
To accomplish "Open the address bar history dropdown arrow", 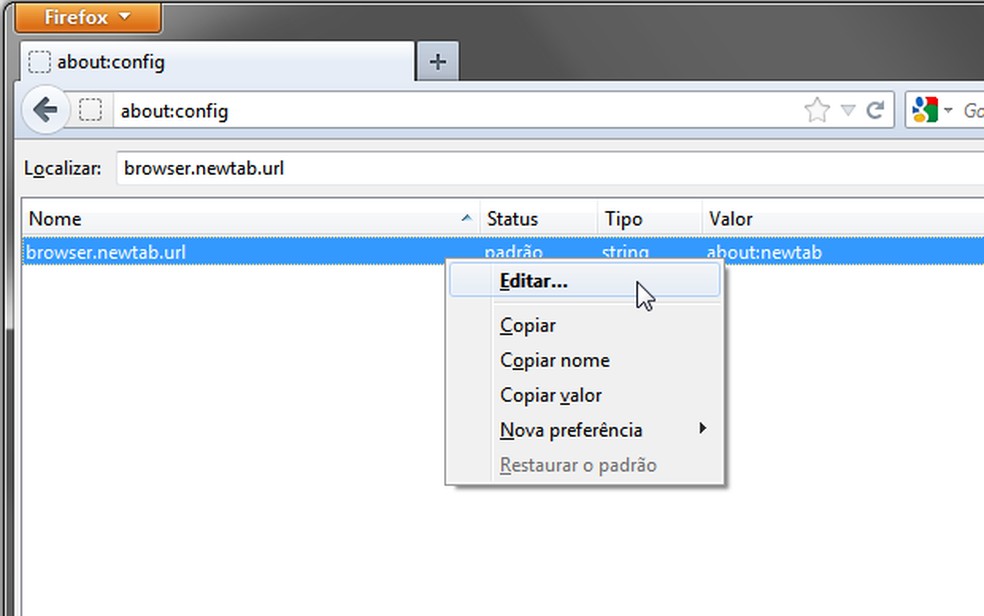I will [848, 110].
